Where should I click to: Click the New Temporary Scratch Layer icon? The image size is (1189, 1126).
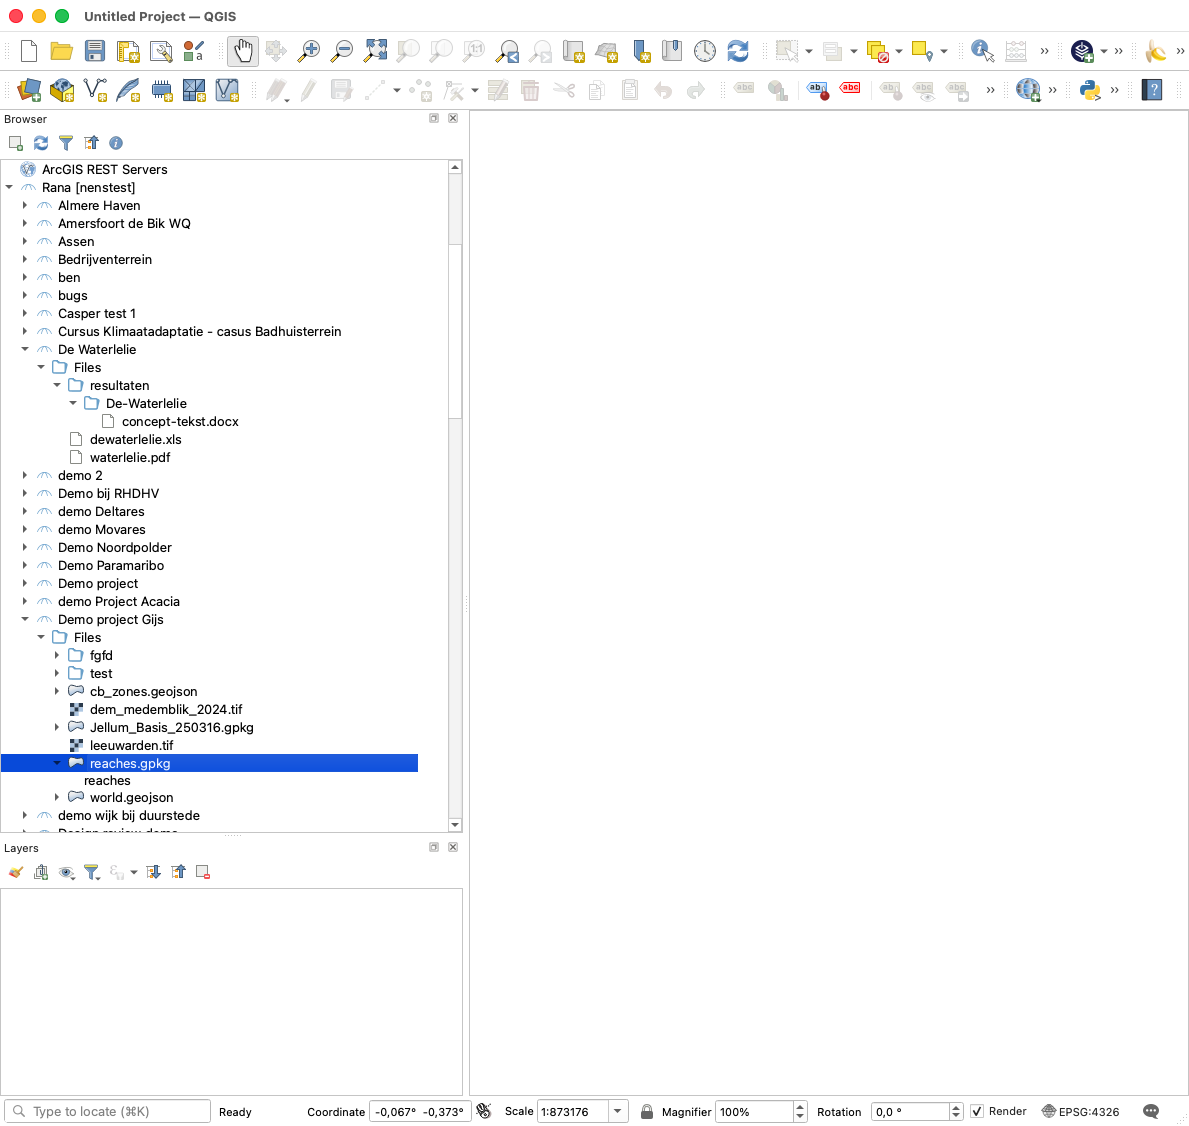tap(162, 90)
